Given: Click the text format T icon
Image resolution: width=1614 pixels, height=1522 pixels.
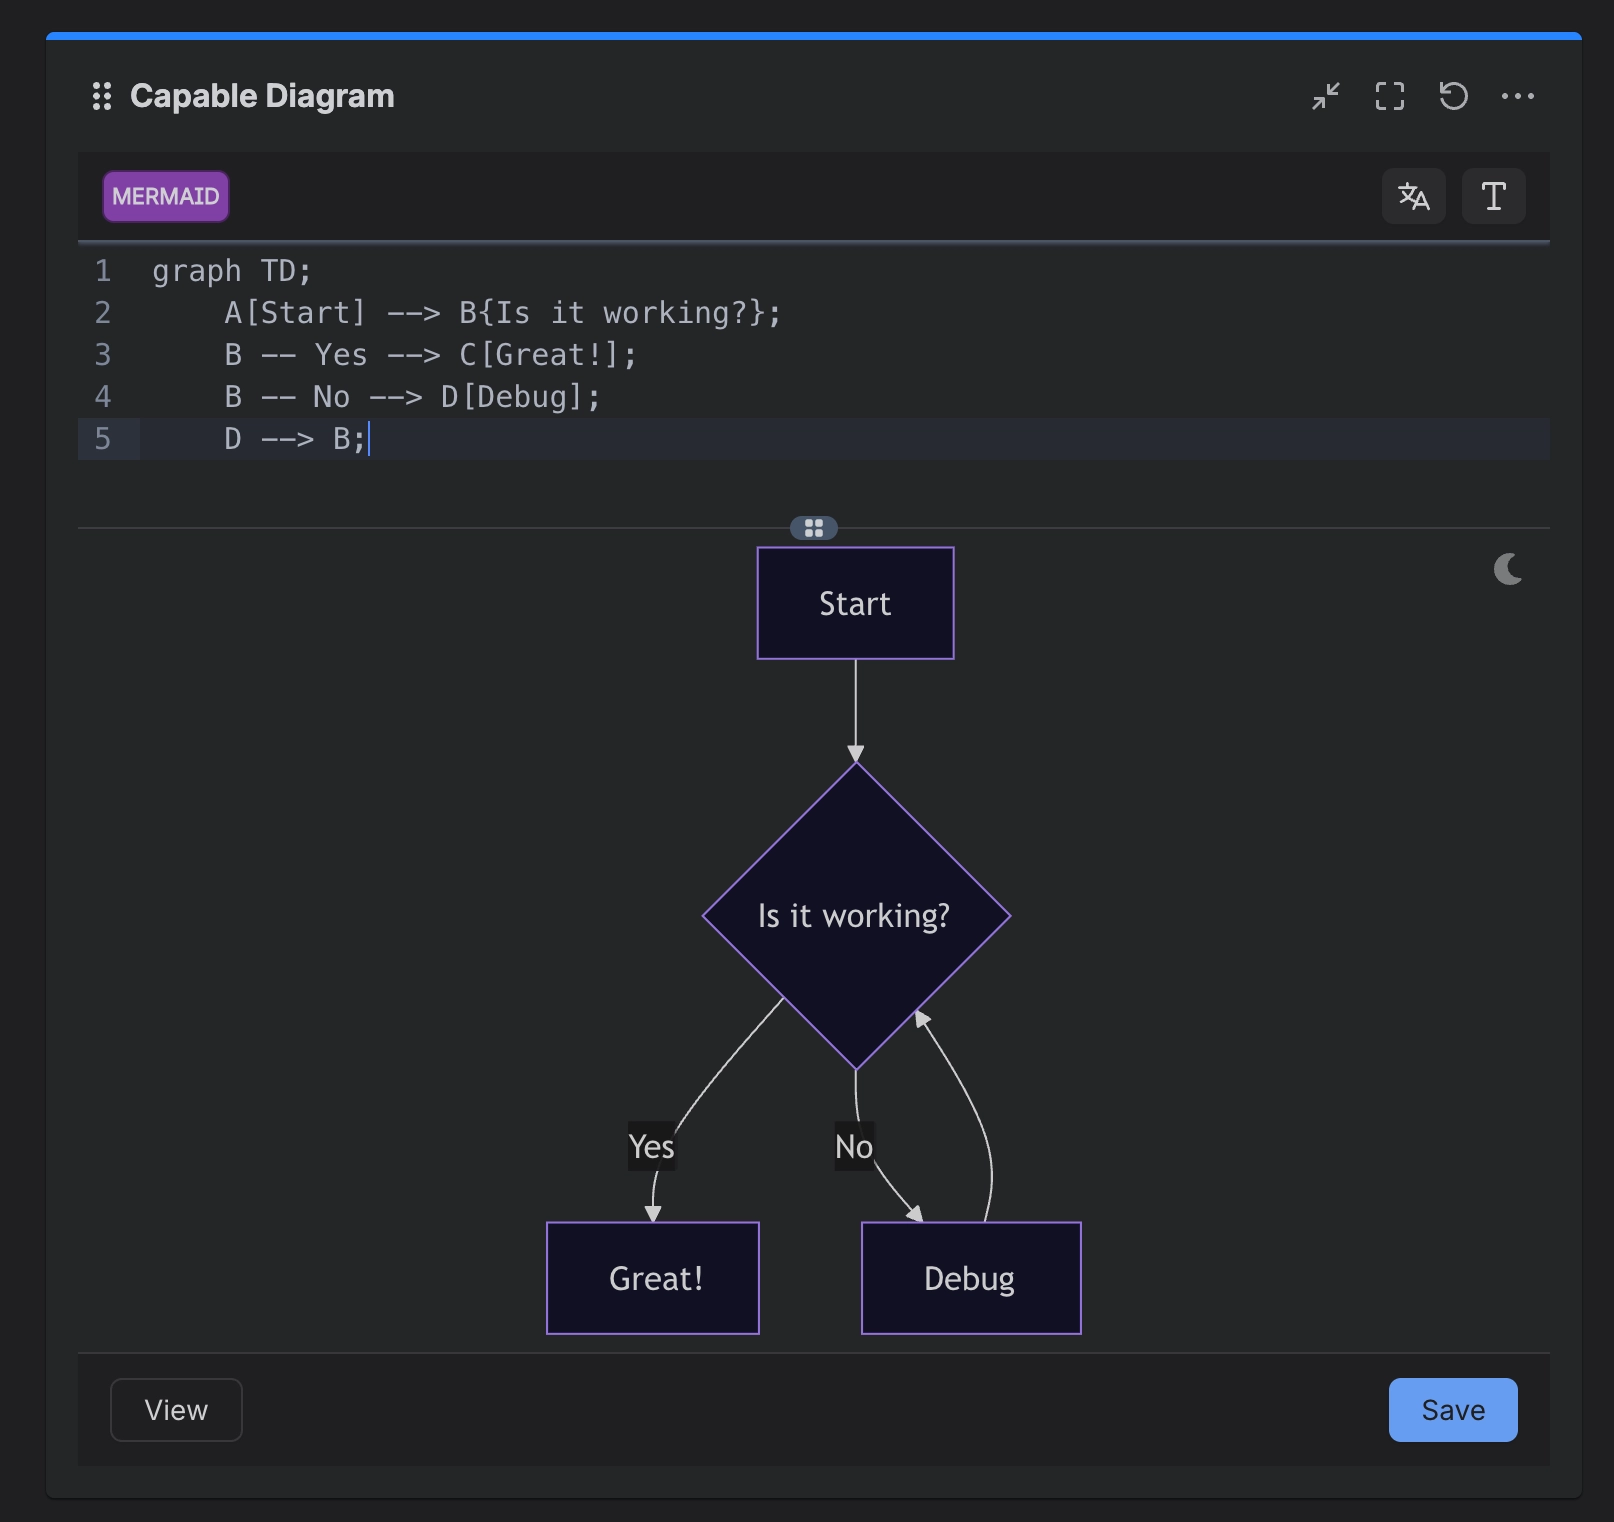Looking at the screenshot, I should tap(1494, 196).
